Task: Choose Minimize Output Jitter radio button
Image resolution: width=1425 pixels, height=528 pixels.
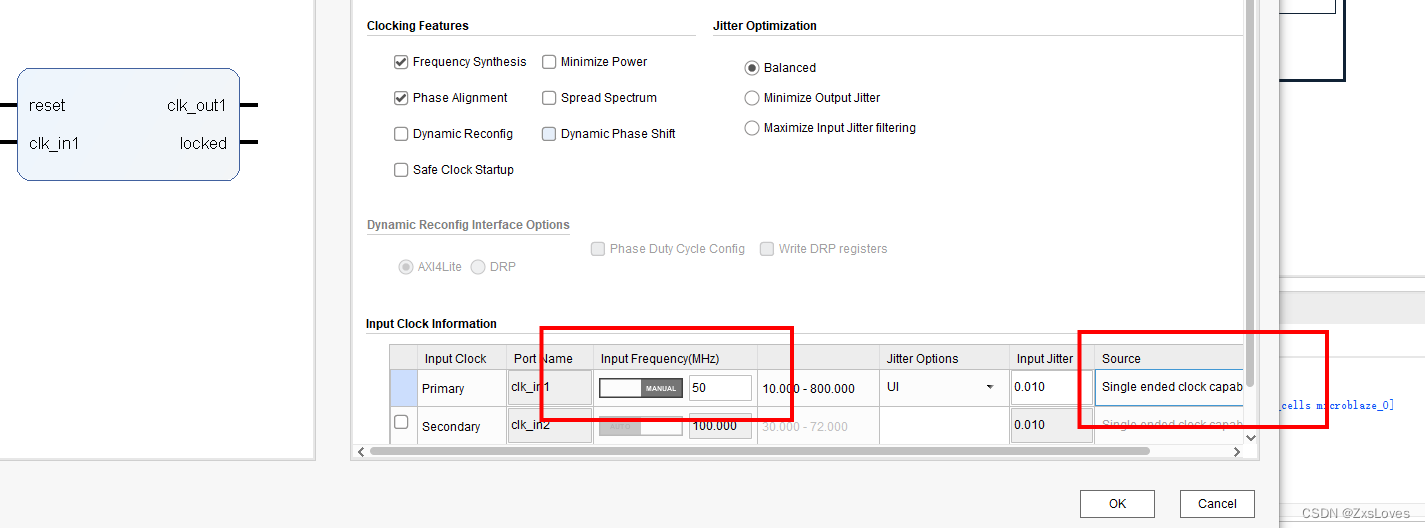Action: [x=752, y=98]
